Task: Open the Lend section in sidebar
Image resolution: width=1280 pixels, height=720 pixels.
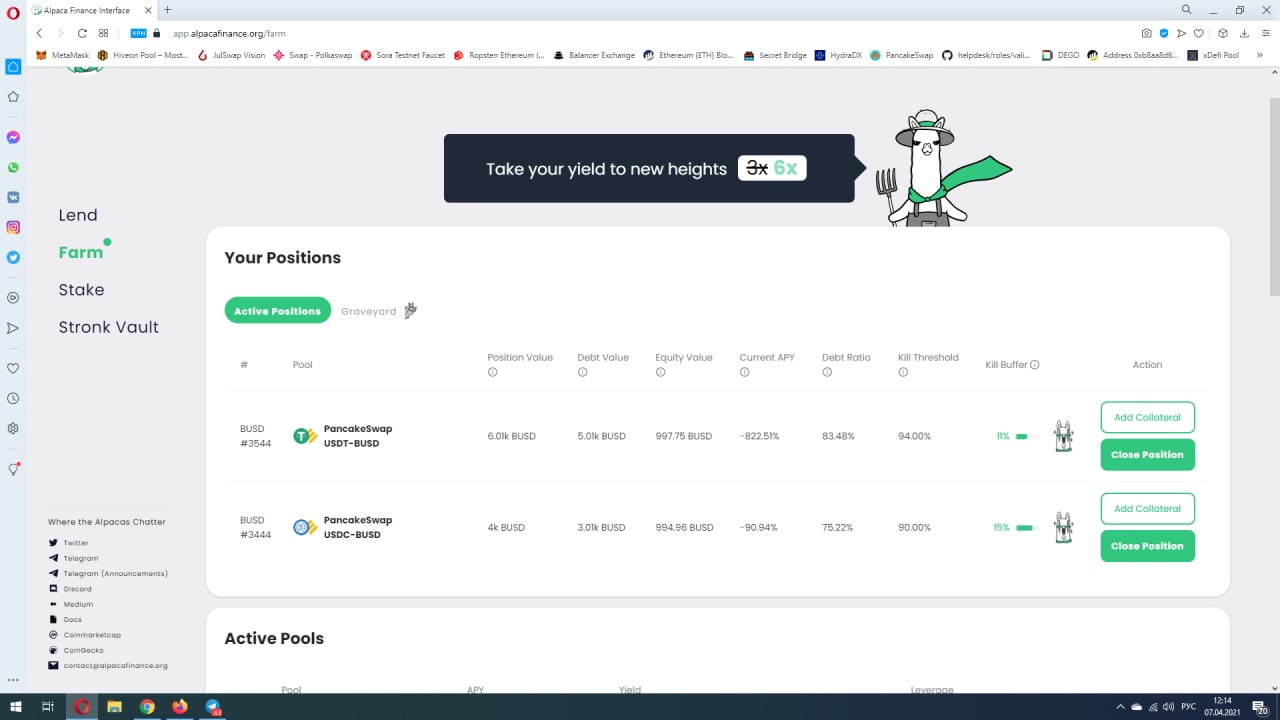Action: 78,215
